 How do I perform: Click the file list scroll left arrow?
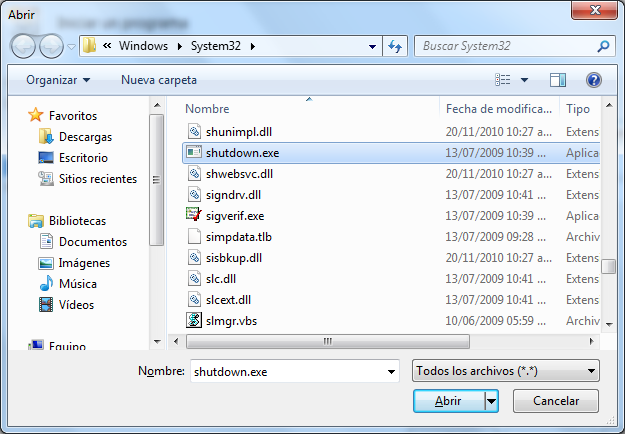176,342
